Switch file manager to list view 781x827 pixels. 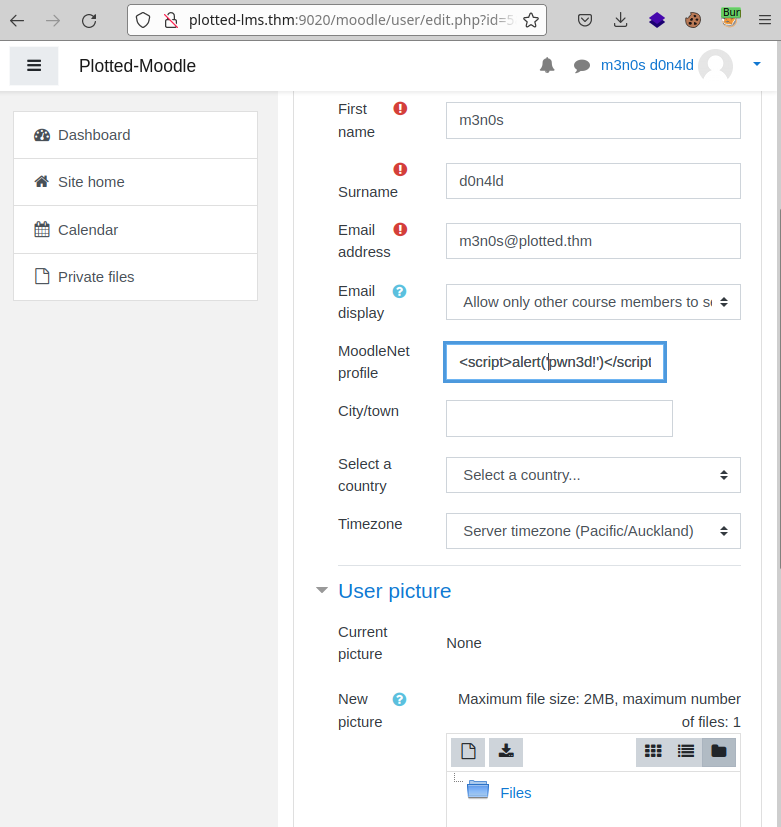point(686,752)
